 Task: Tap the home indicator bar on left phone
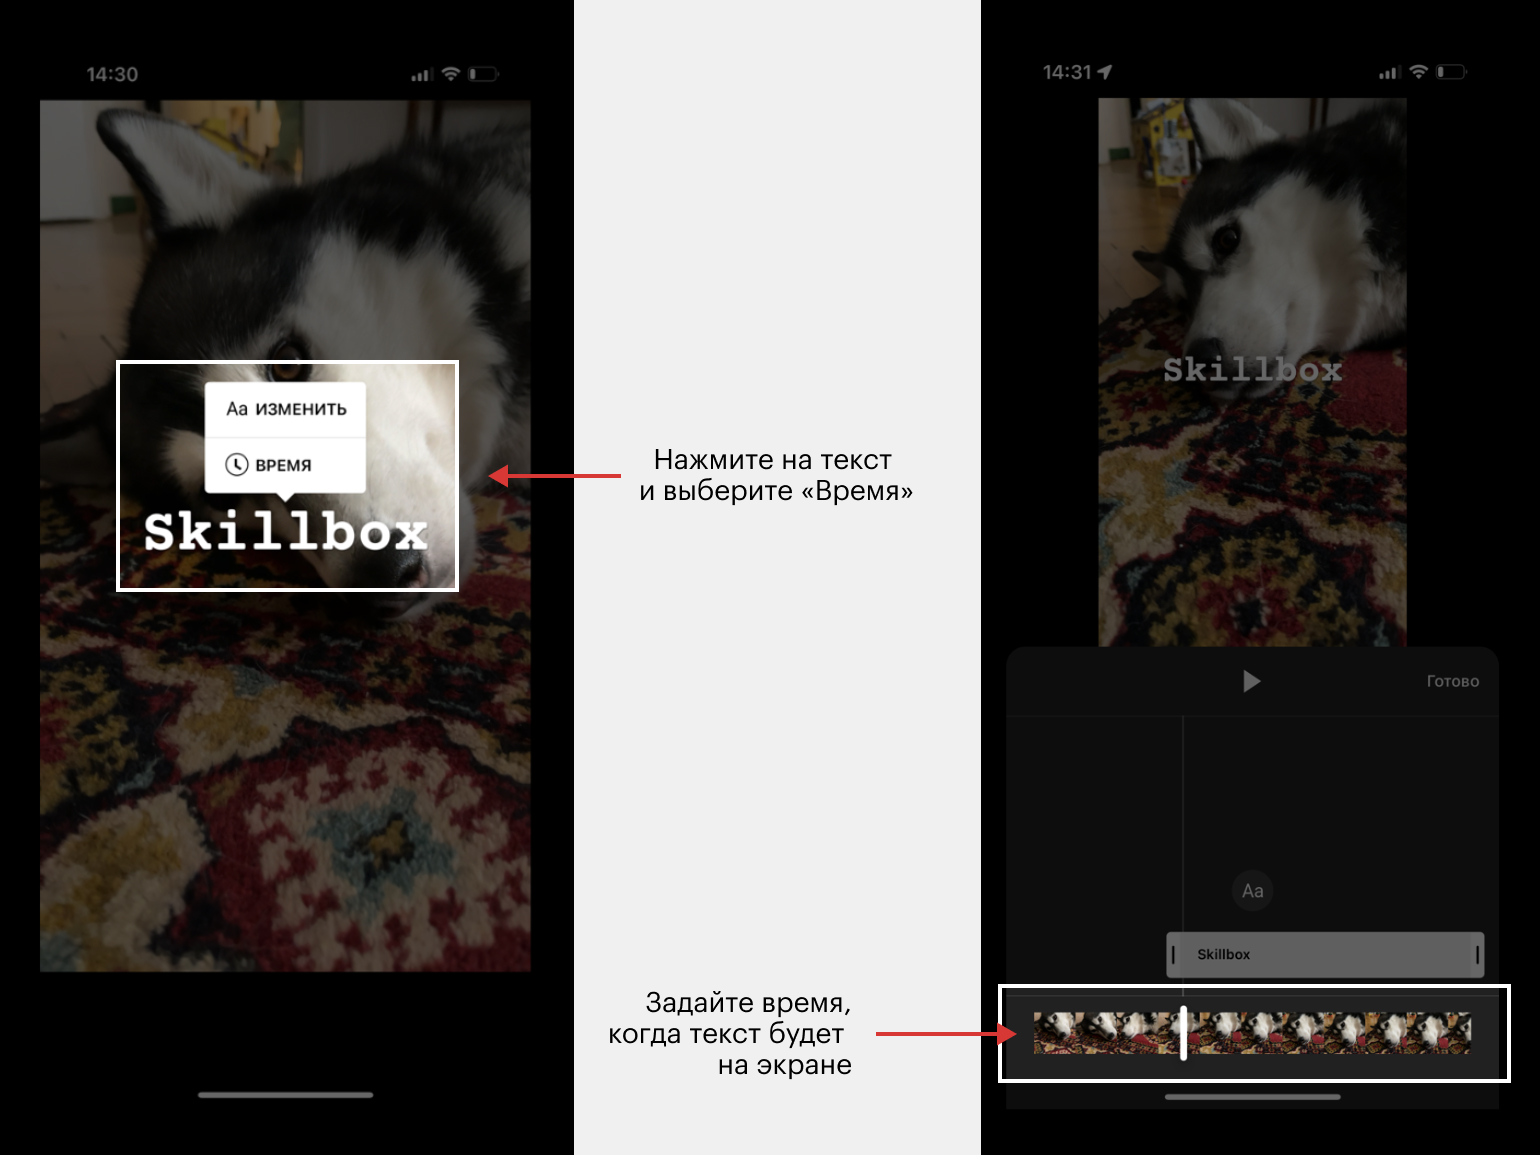tap(285, 1095)
